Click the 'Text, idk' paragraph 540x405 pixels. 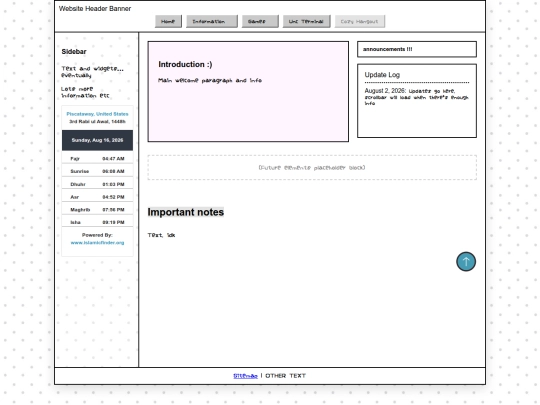[161, 235]
